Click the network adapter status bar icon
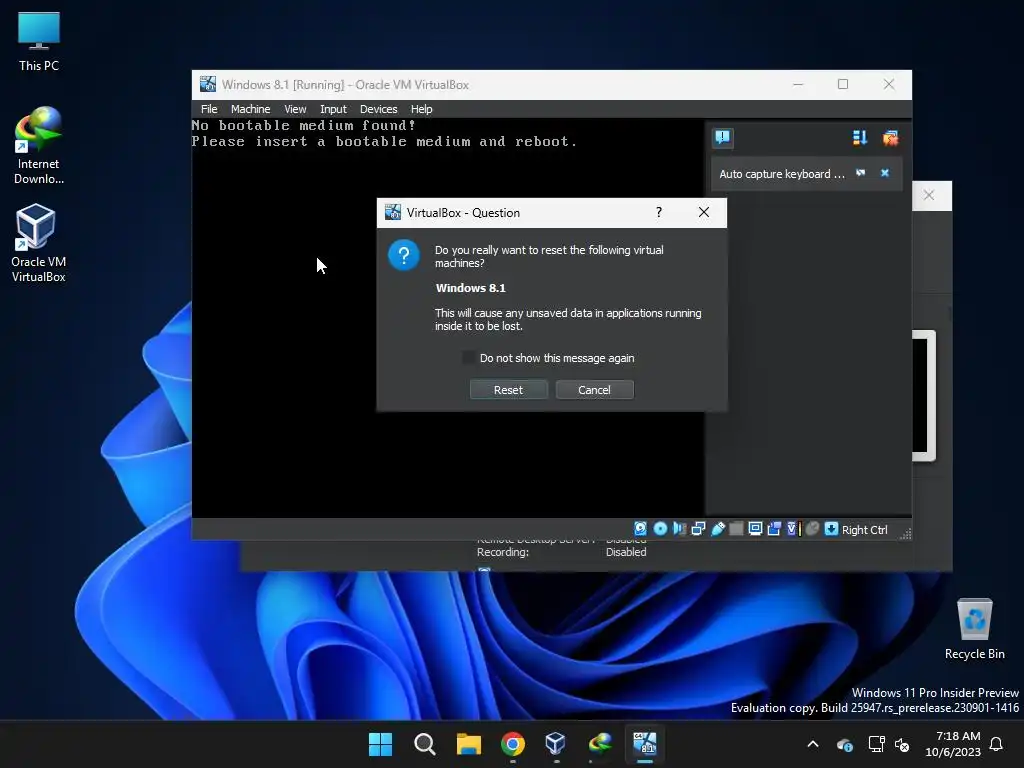This screenshot has width=1024, height=768. 698,529
